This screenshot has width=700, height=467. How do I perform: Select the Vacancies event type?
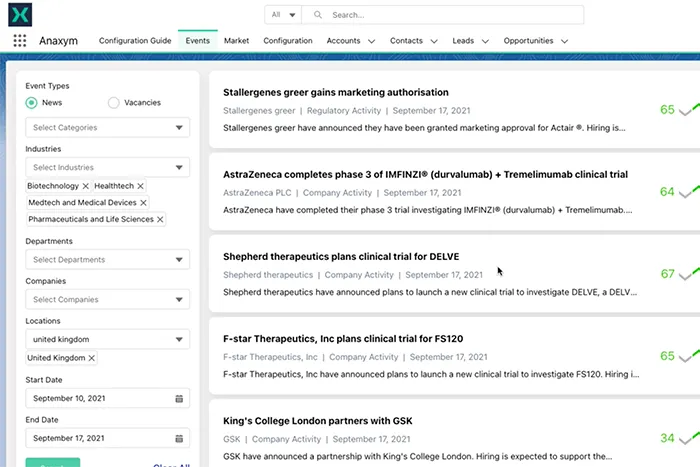click(113, 103)
